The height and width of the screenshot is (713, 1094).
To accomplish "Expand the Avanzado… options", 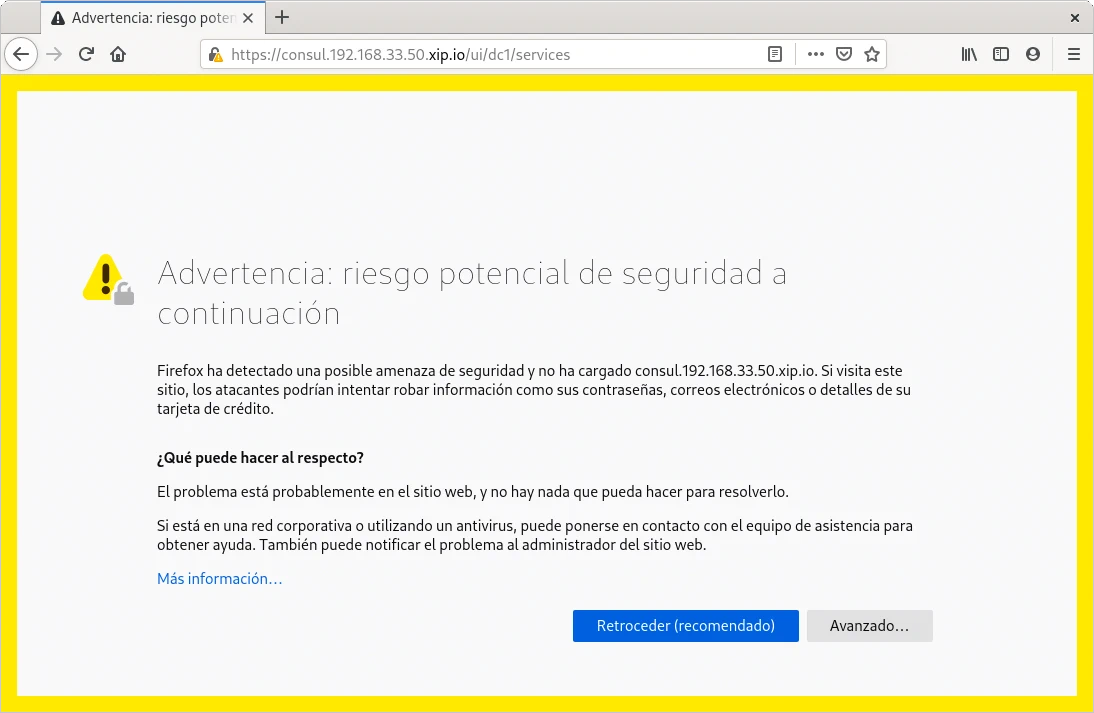I will 869,626.
